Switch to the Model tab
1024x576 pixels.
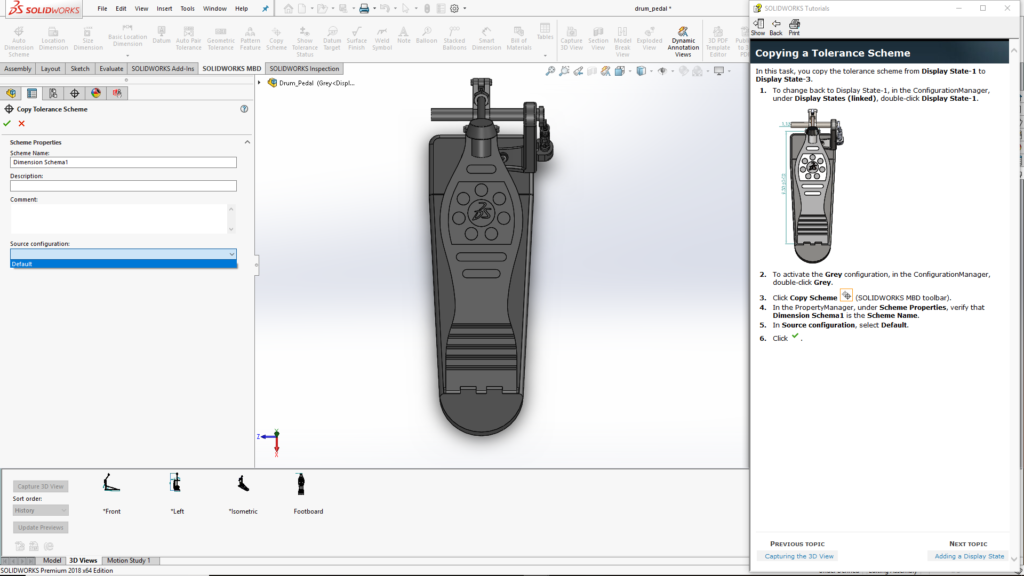pyautogui.click(x=52, y=560)
